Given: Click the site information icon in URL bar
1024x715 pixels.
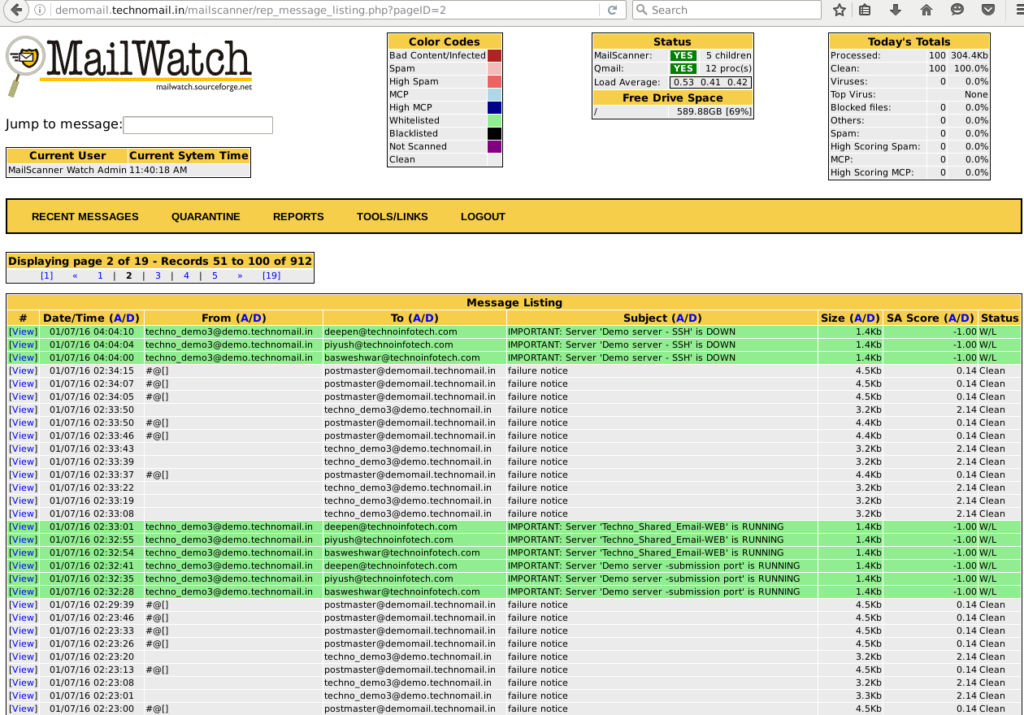Looking at the screenshot, I should point(40,10).
